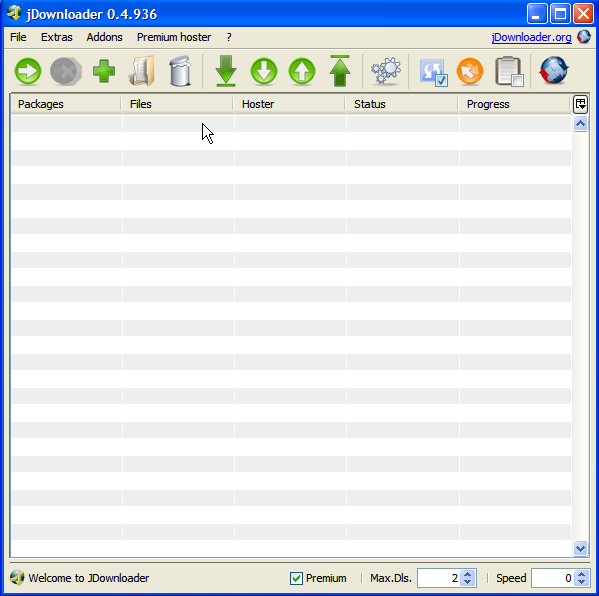
Task: Move selection down with the circled down-arrow icon
Action: 264,71
